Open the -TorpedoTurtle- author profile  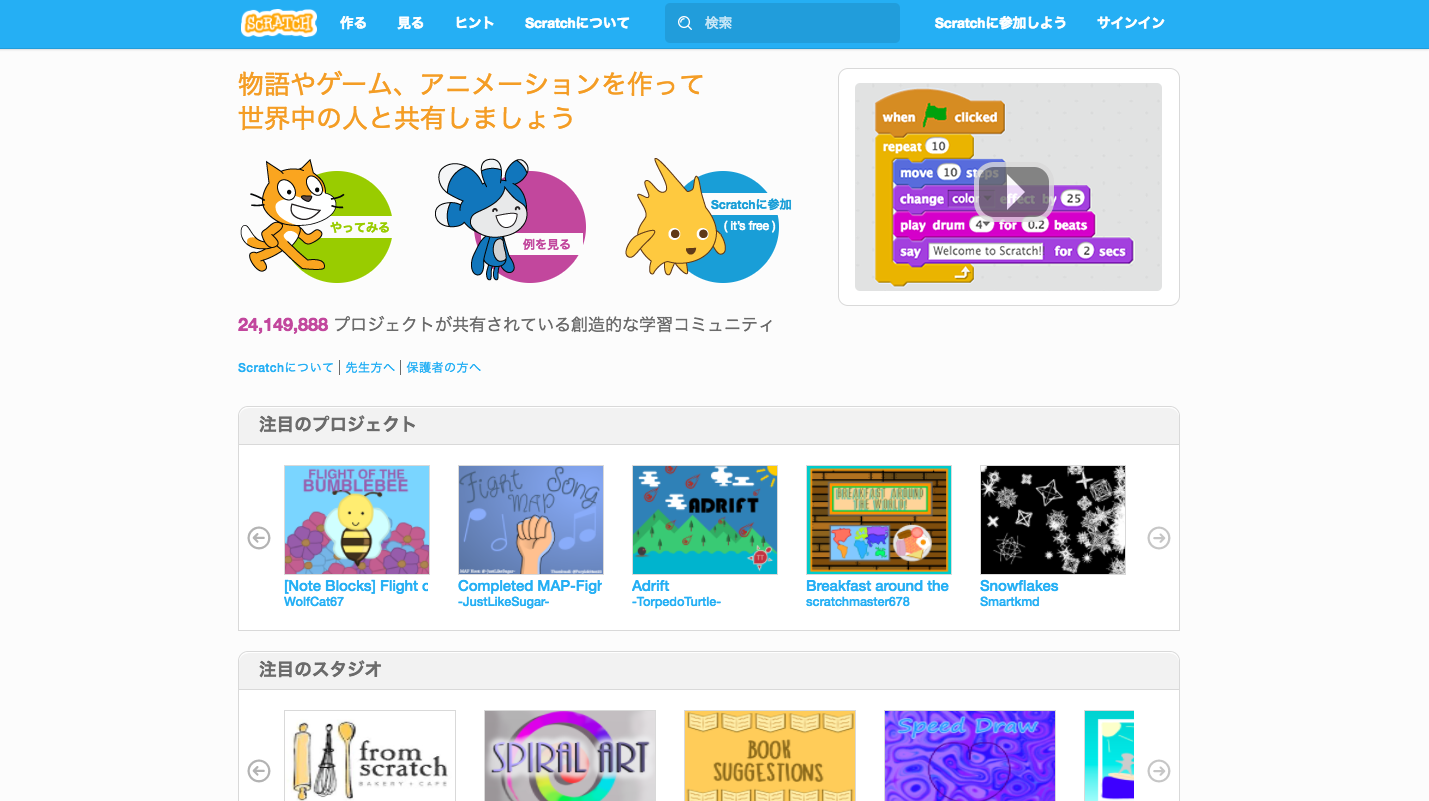click(x=677, y=602)
